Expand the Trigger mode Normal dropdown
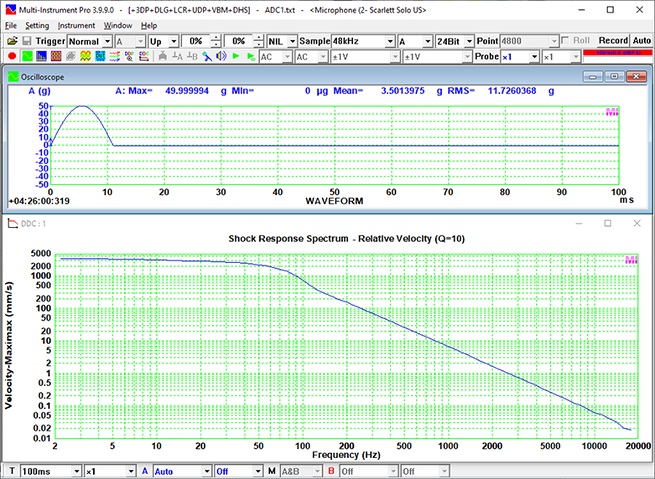This screenshot has height=479, width=655. (106, 41)
